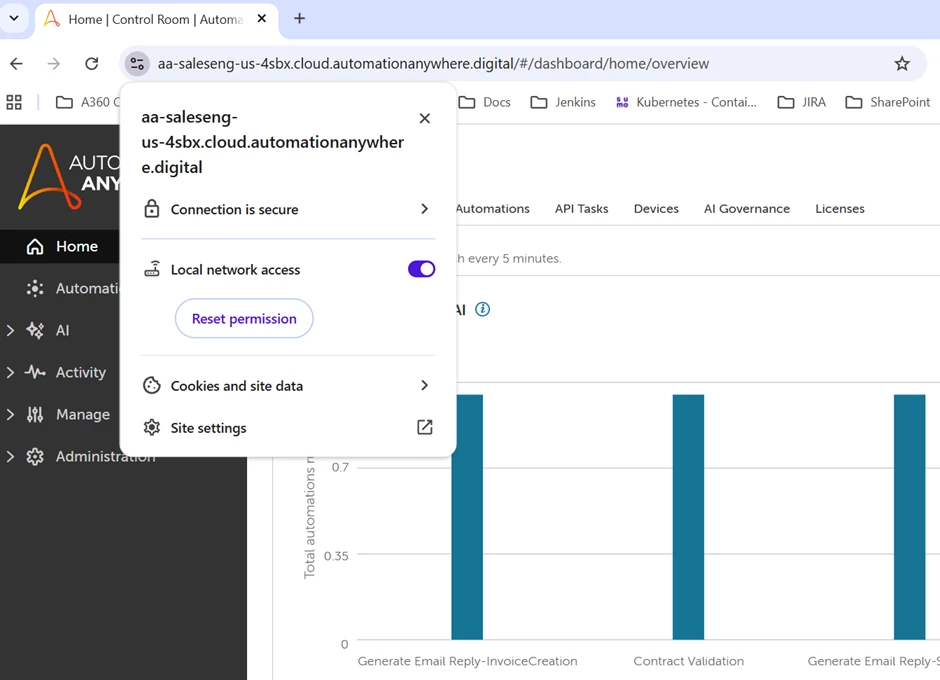Screen dimensions: 940x680
Task: Expand the Activity sidebar section
Action: pos(10,372)
